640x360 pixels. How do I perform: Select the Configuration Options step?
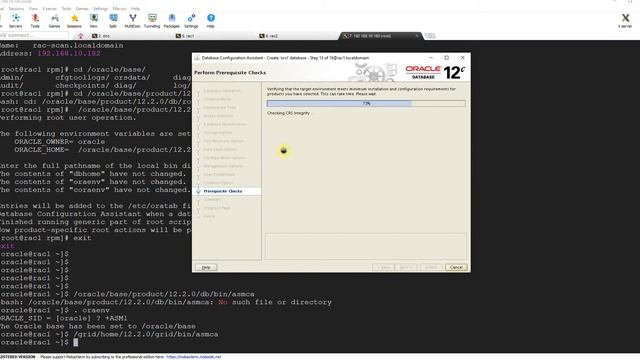click(224, 158)
